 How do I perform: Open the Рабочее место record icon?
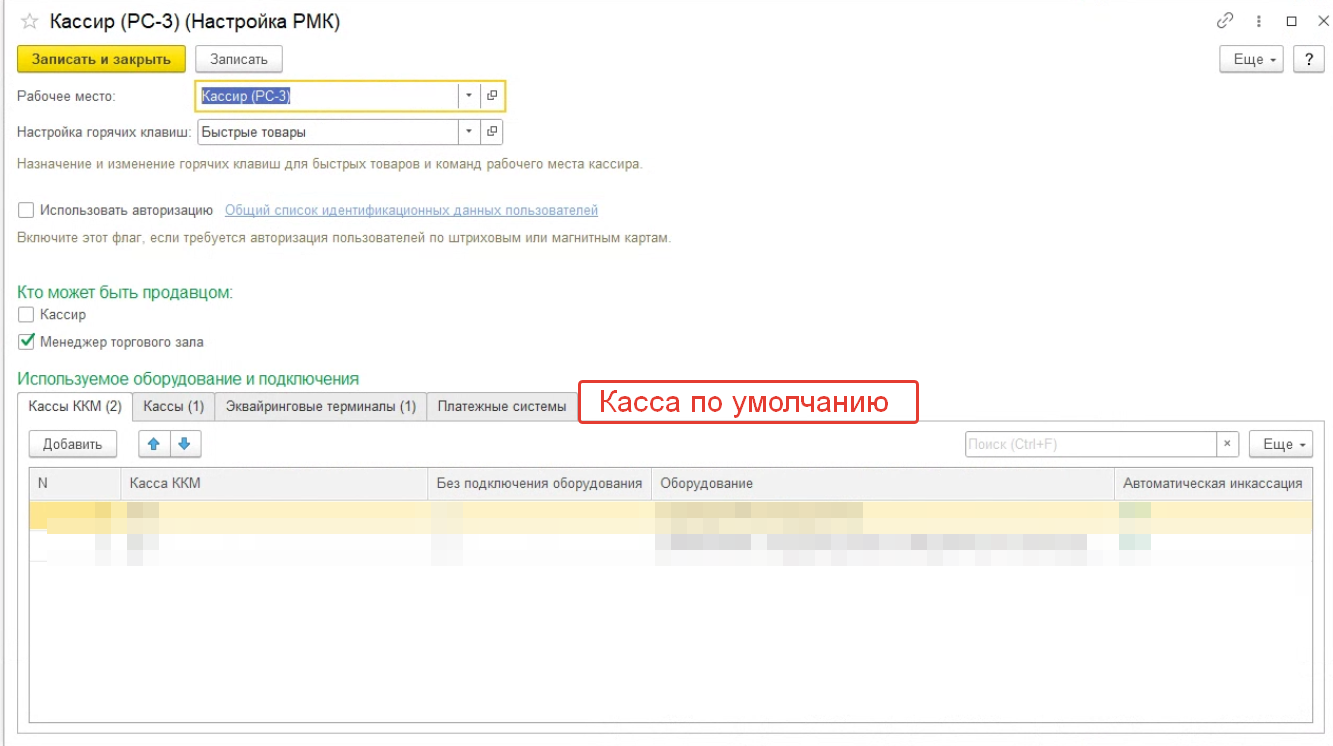coord(492,96)
